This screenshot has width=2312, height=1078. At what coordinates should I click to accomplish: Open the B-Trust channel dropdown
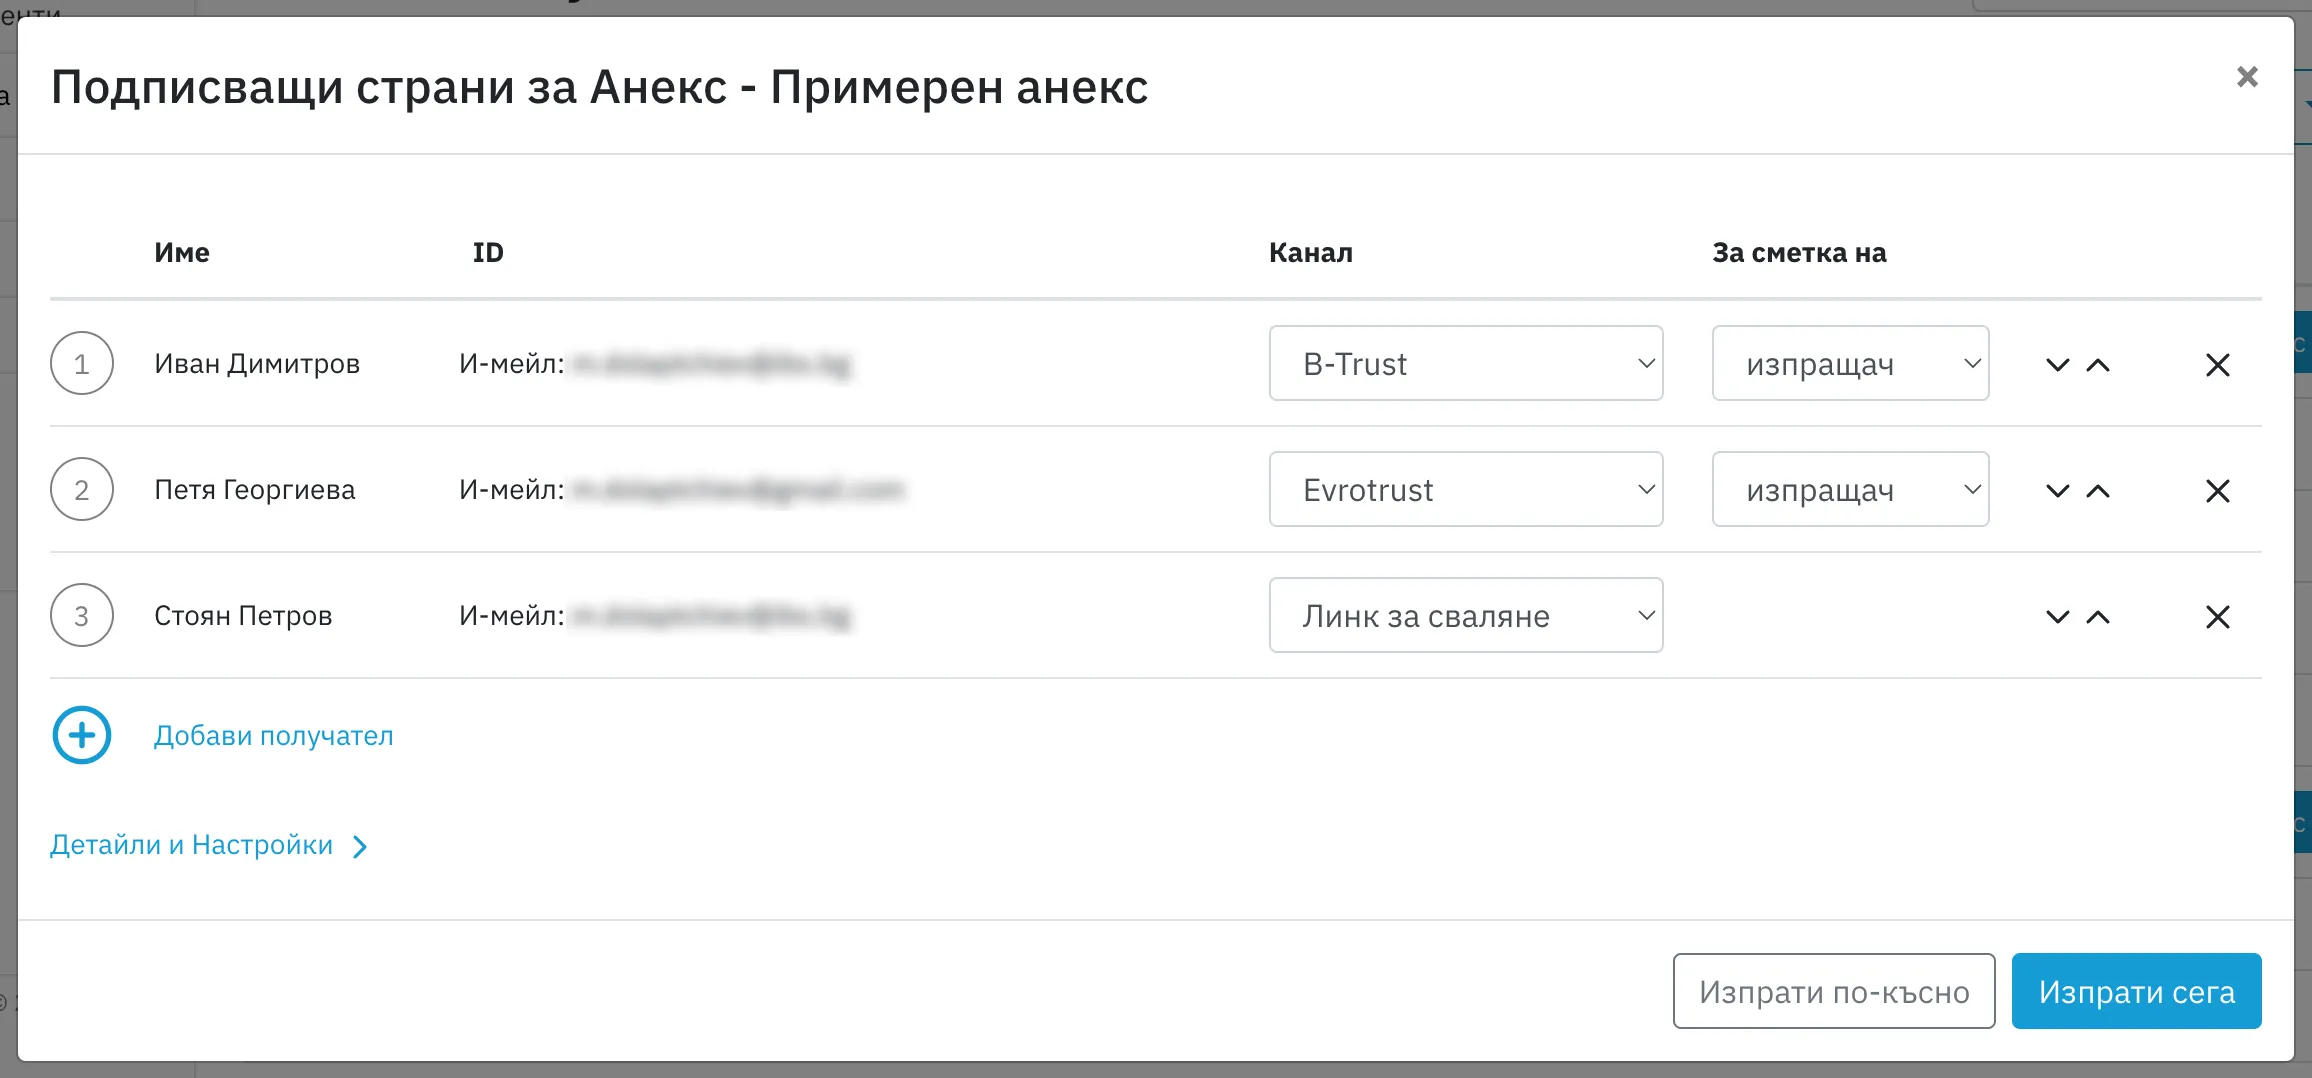[x=1466, y=363]
